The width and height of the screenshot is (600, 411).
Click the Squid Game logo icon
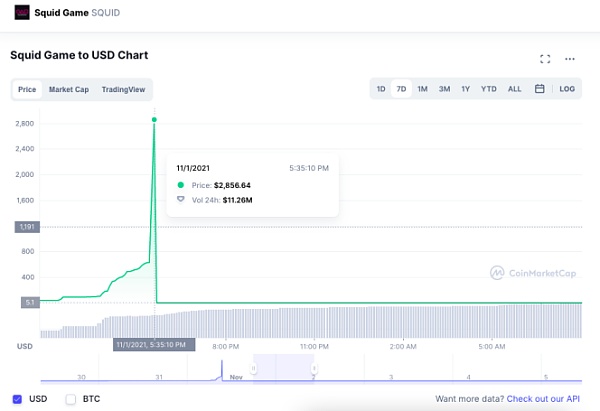[22, 12]
